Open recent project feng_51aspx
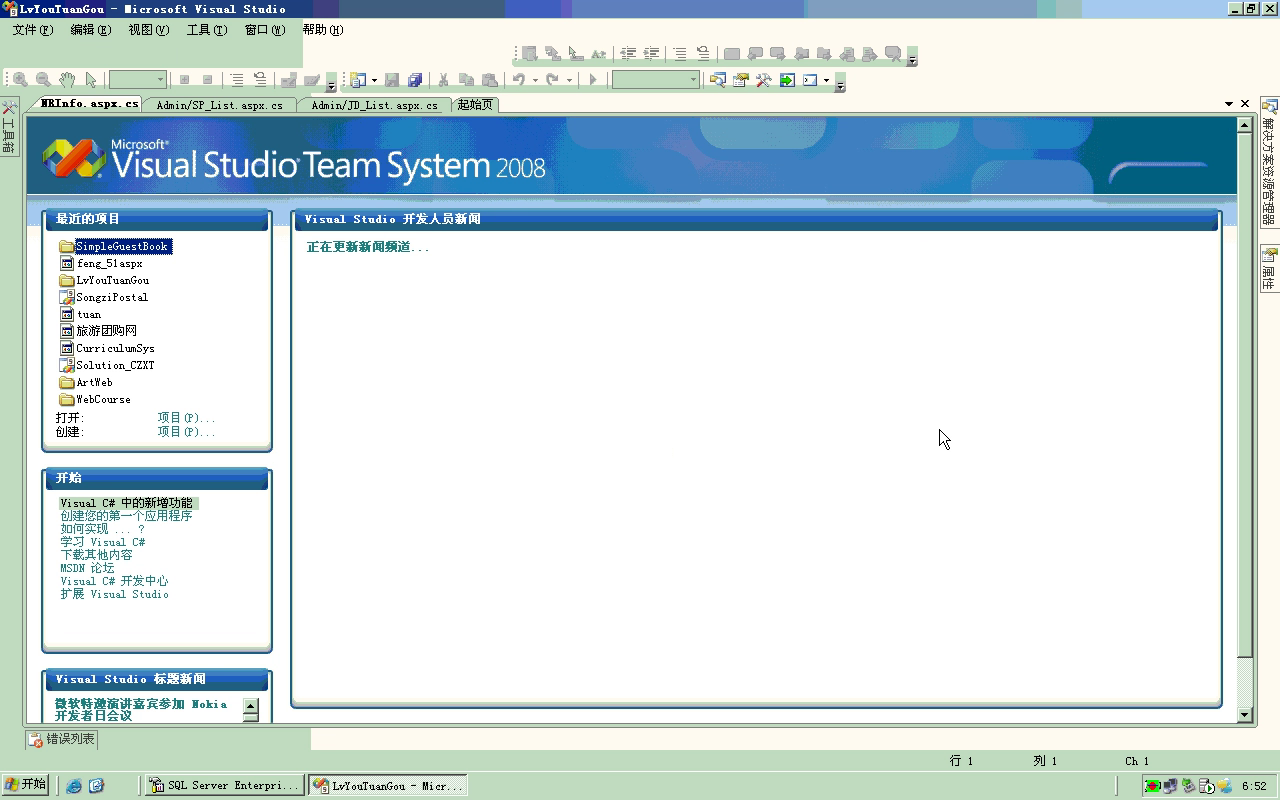 (x=109, y=263)
